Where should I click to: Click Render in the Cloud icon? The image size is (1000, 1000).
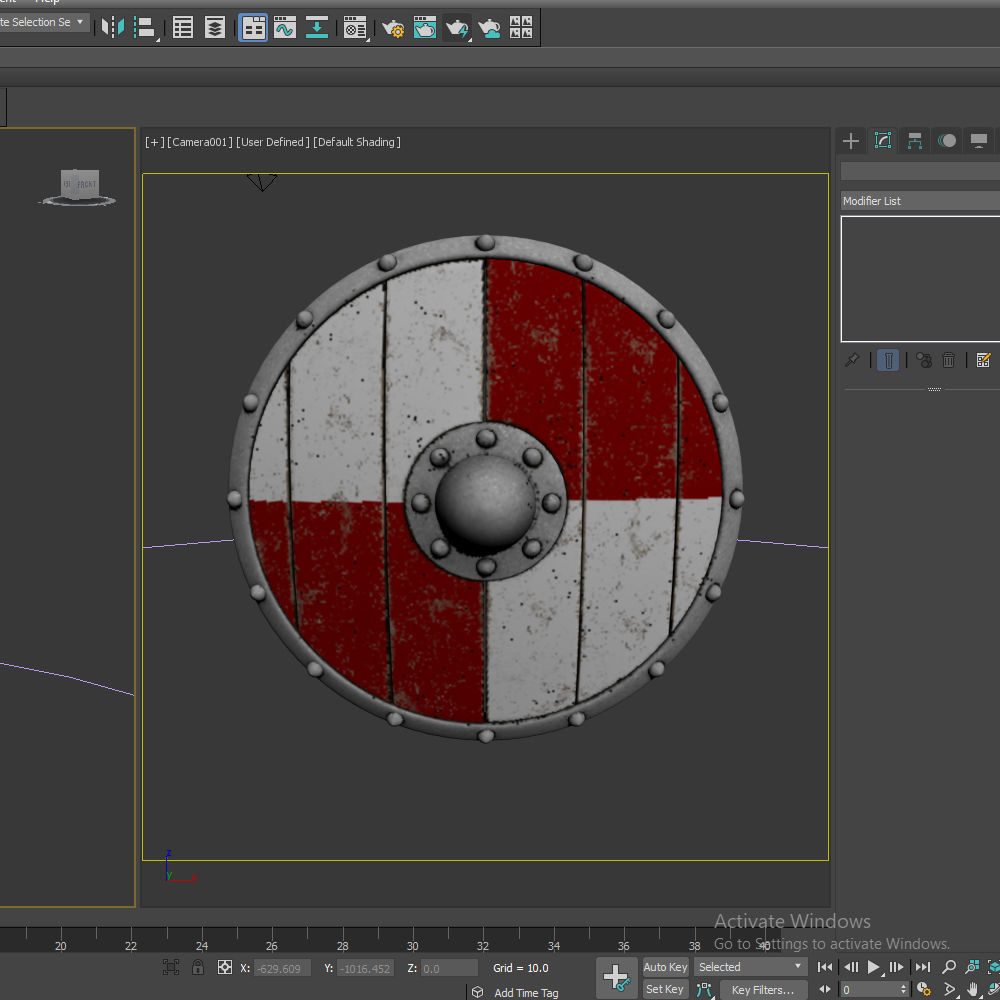click(x=489, y=27)
